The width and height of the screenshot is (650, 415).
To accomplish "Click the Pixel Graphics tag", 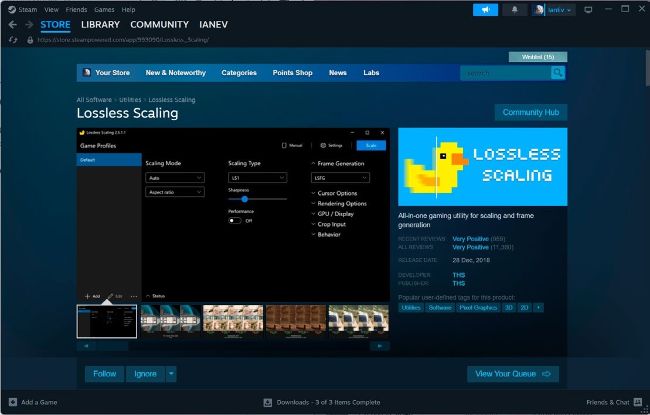I will pos(478,308).
